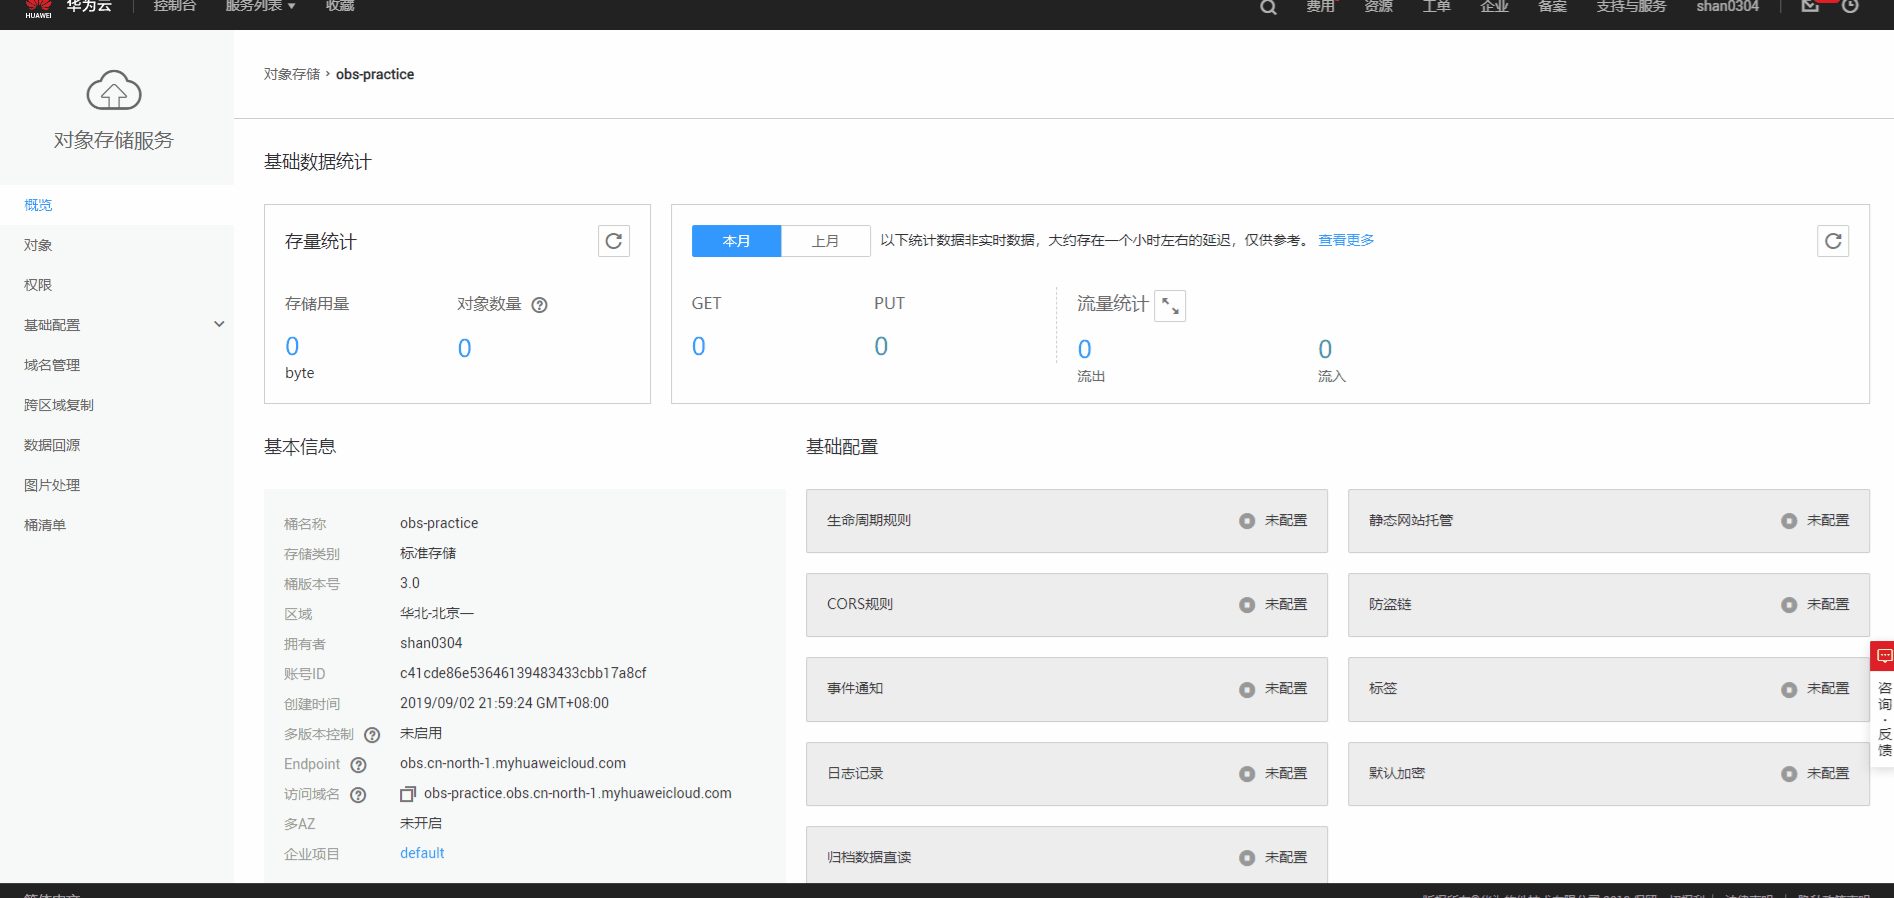Viewport: 1894px width, 898px height.
Task: Open the default enterprise project link
Action: point(422,853)
